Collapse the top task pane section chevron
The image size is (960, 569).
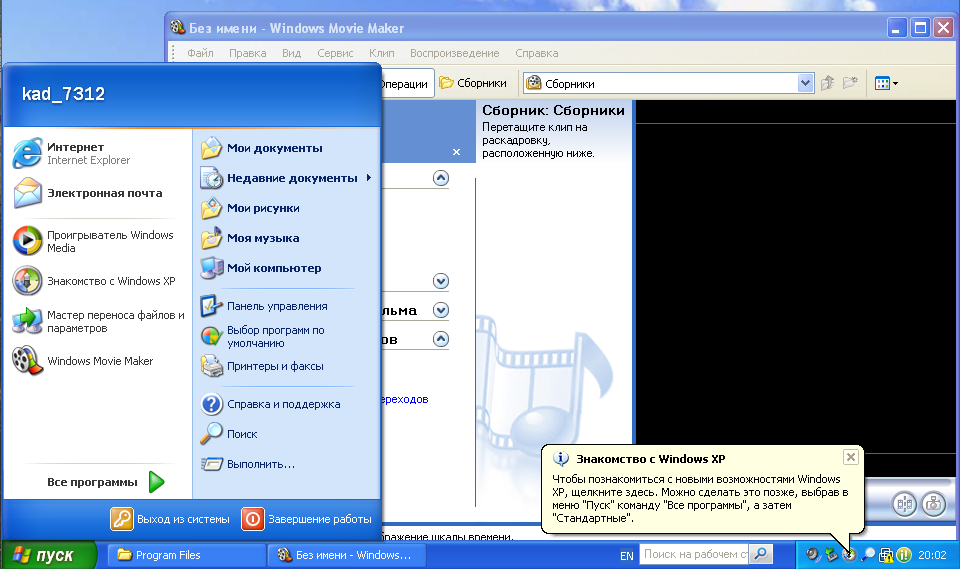(x=441, y=178)
